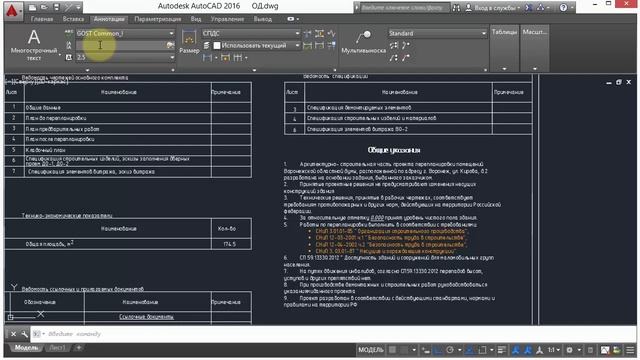Viewport: 640px width, 360px height.
Task: Click the large Многострочный текст tool
Action: tap(34, 44)
